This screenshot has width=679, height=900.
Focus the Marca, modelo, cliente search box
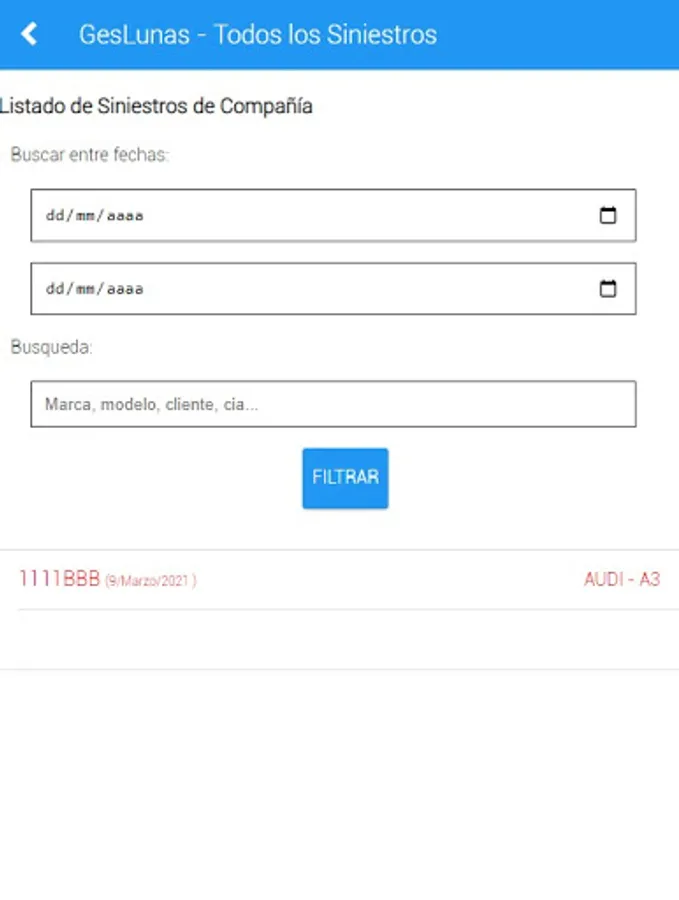tap(333, 404)
